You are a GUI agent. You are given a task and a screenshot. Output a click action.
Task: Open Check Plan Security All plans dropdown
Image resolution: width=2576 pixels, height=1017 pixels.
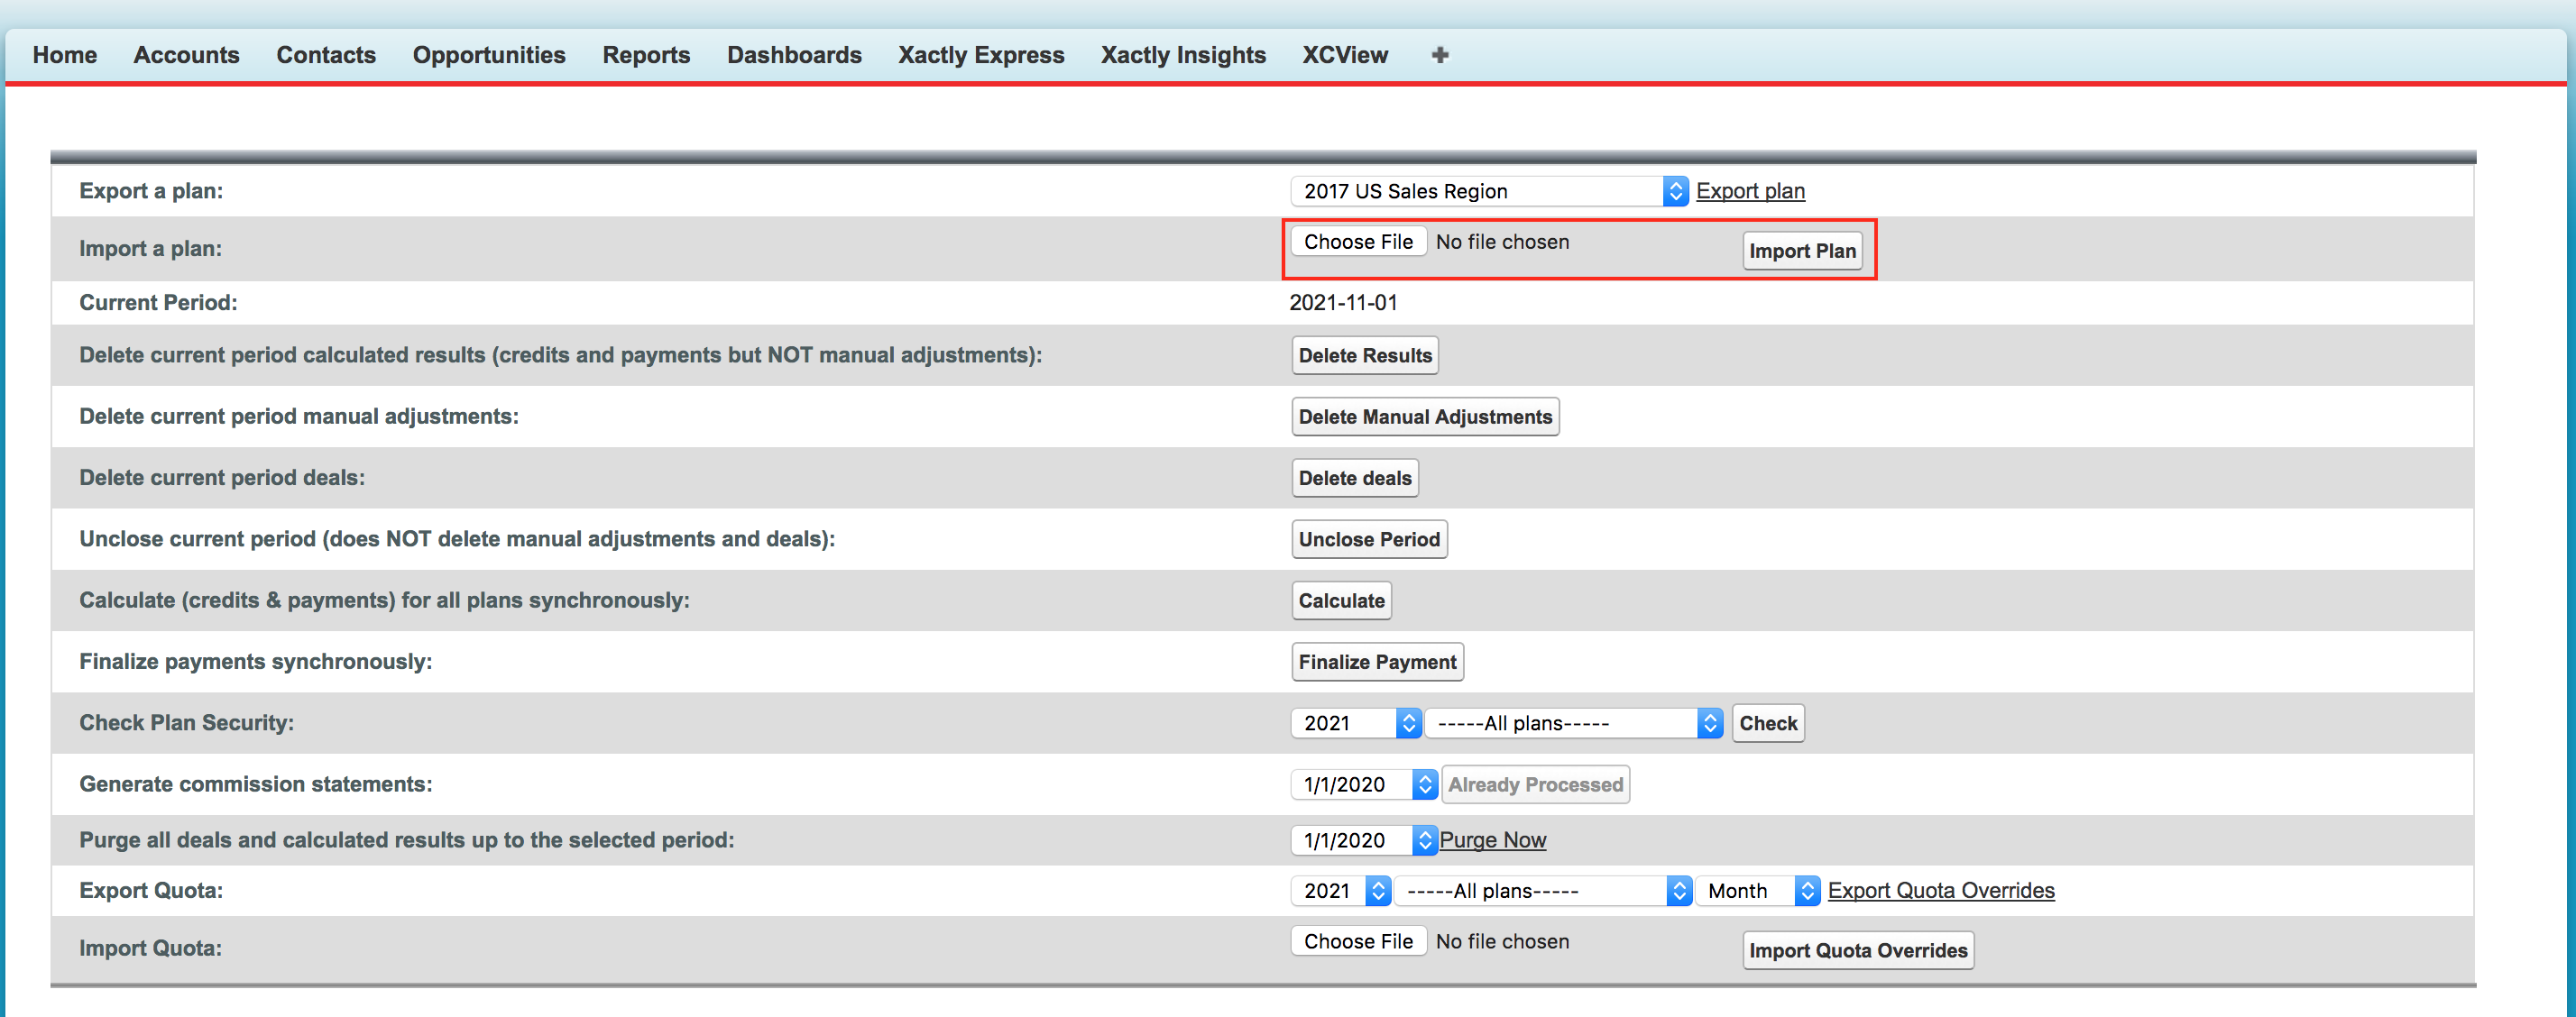pyautogui.click(x=1573, y=723)
